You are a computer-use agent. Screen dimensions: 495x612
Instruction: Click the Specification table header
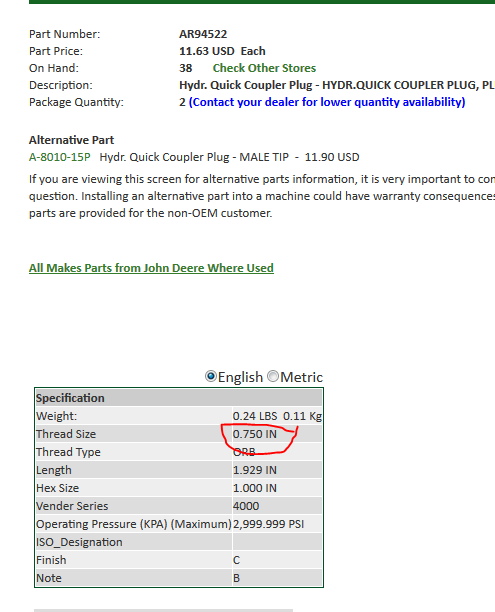coord(179,398)
